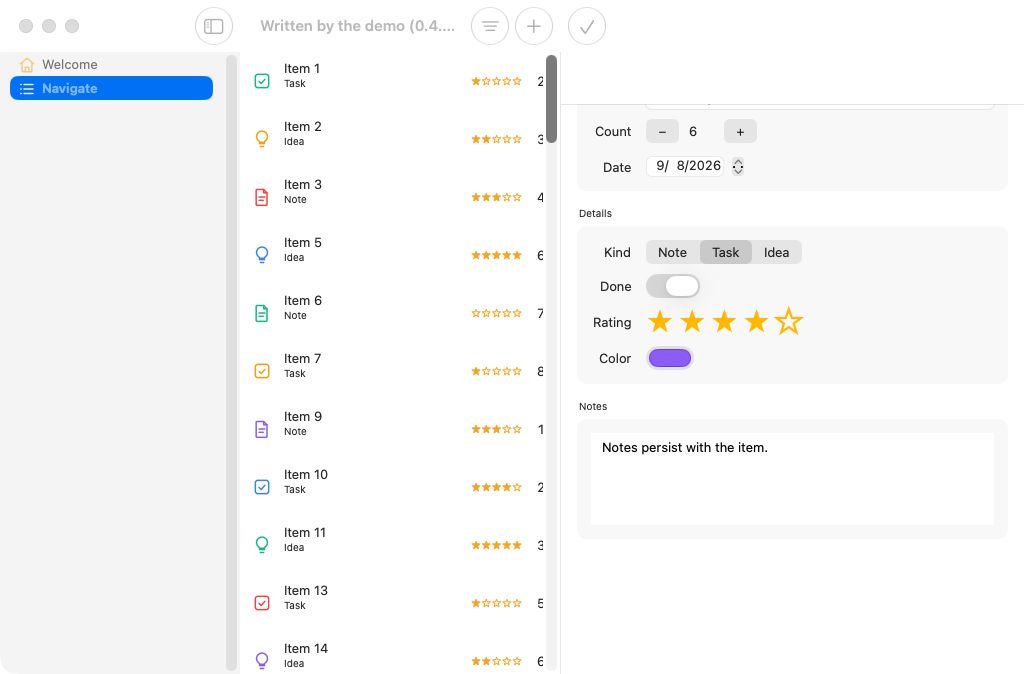Click the green task icon of Item 1
The height and width of the screenshot is (674, 1024).
(262, 81)
